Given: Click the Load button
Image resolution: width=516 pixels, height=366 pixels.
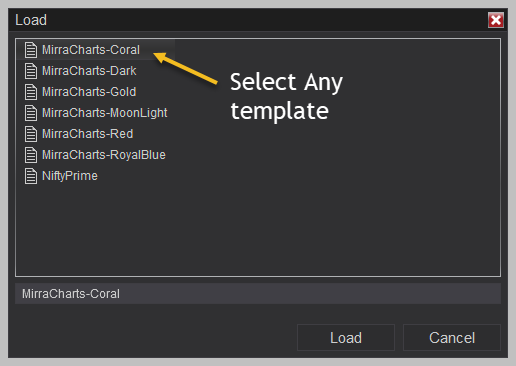Looking at the screenshot, I should coord(346,338).
